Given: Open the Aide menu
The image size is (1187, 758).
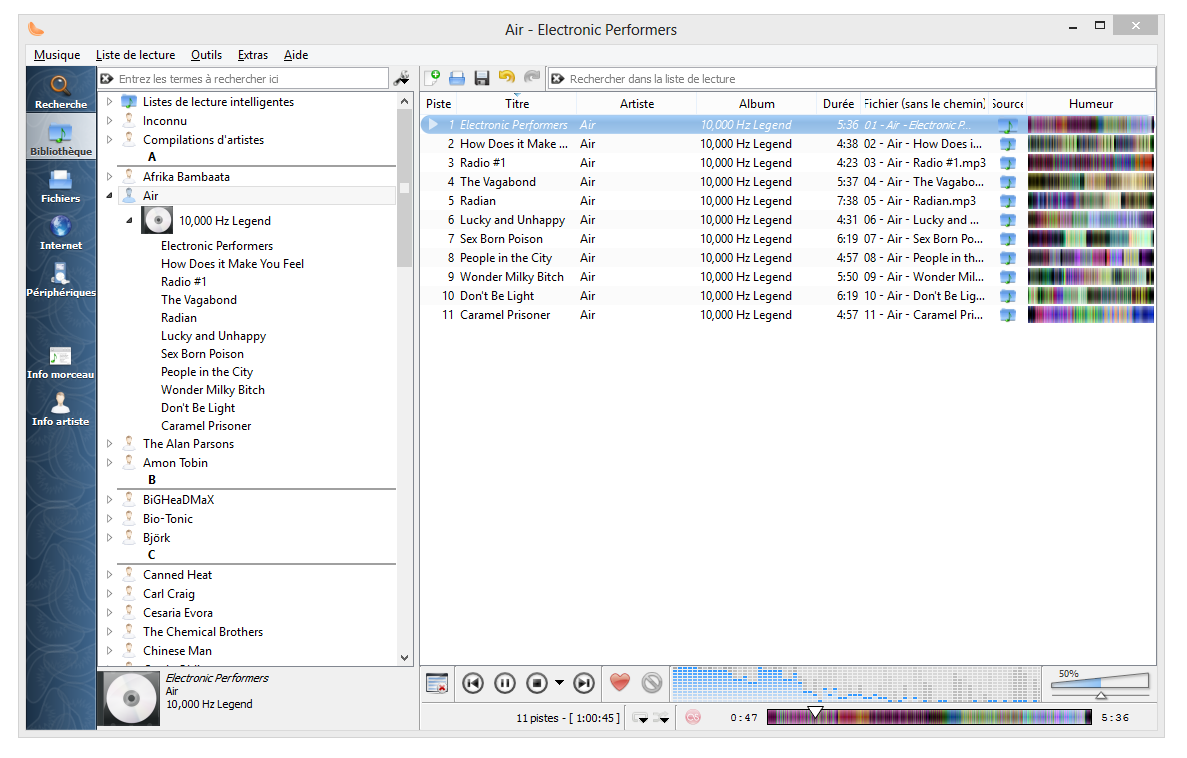Looking at the screenshot, I should pyautogui.click(x=296, y=55).
